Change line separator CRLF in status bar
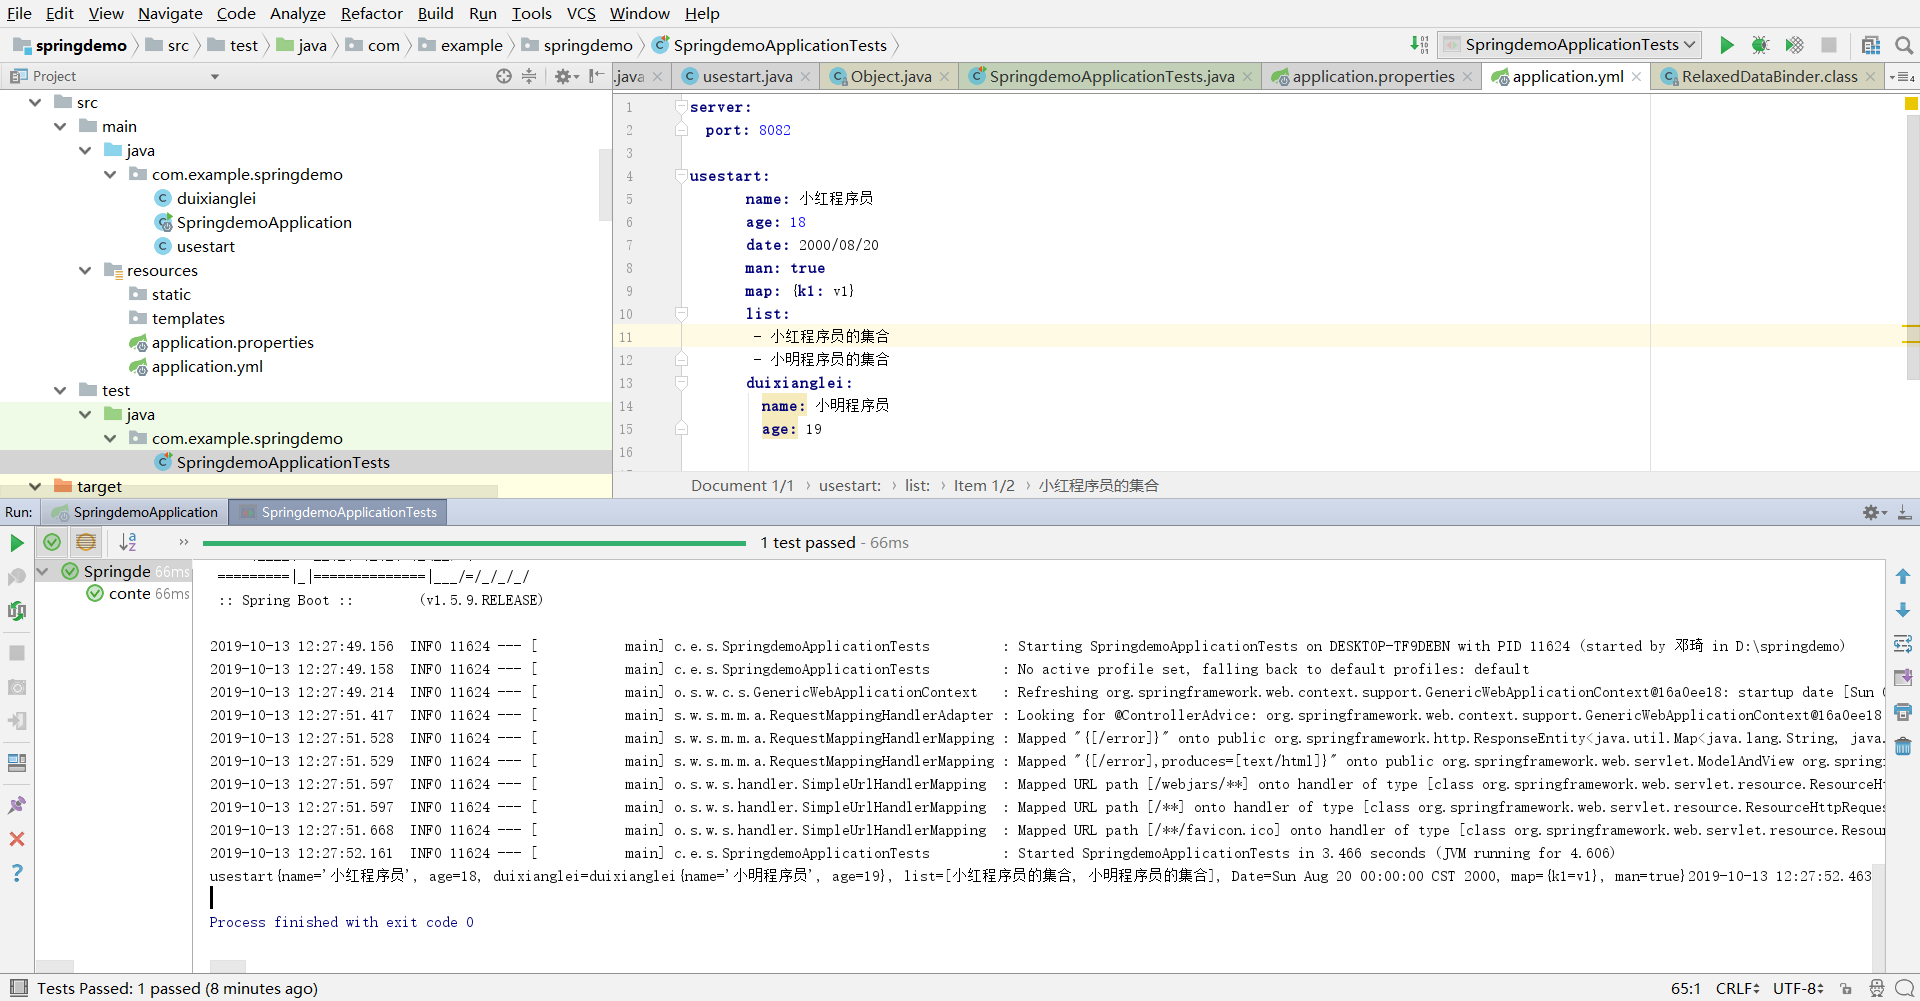1920x1001 pixels. coord(1737,988)
